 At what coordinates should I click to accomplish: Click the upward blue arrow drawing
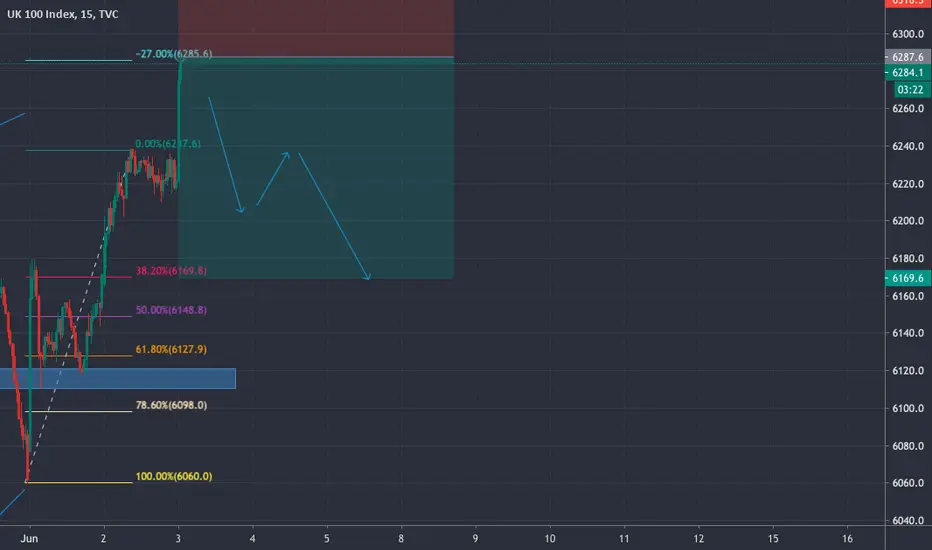[x=273, y=178]
